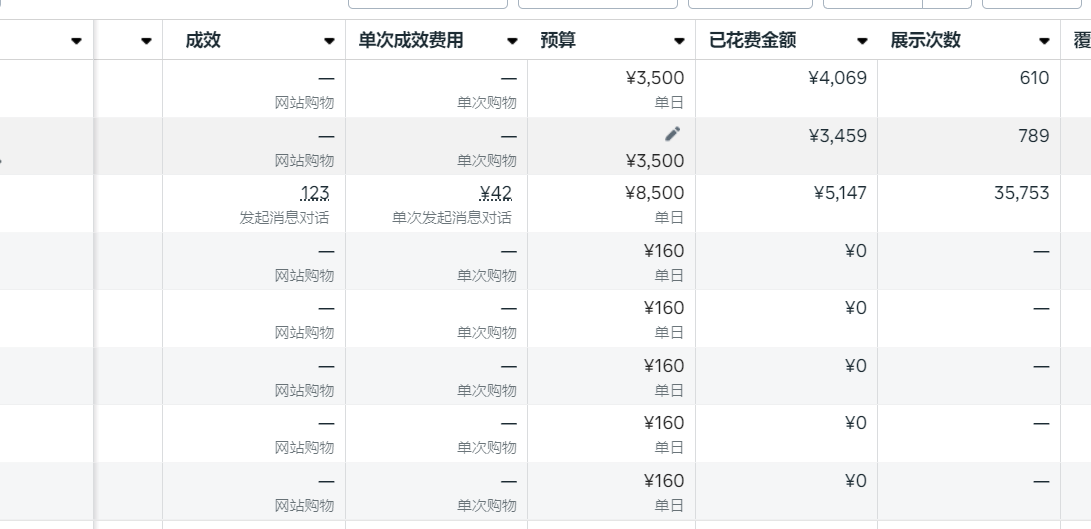Image resolution: width=1091 pixels, height=529 pixels.
Task: Select the 展示次数 header label
Action: [x=926, y=41]
